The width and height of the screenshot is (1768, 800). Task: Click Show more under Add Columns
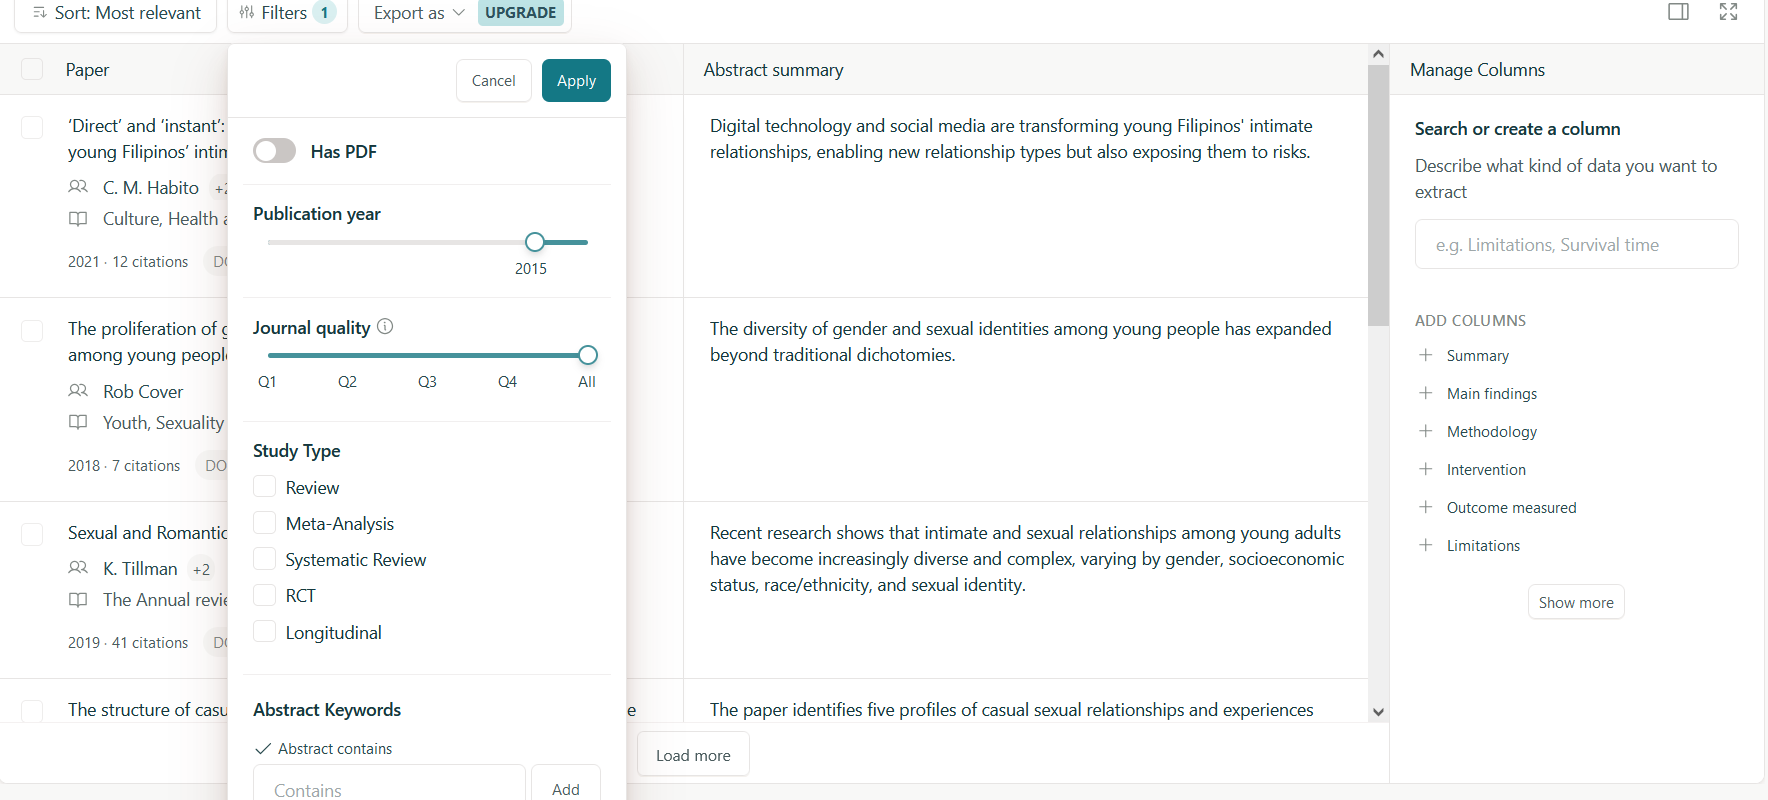(x=1575, y=602)
